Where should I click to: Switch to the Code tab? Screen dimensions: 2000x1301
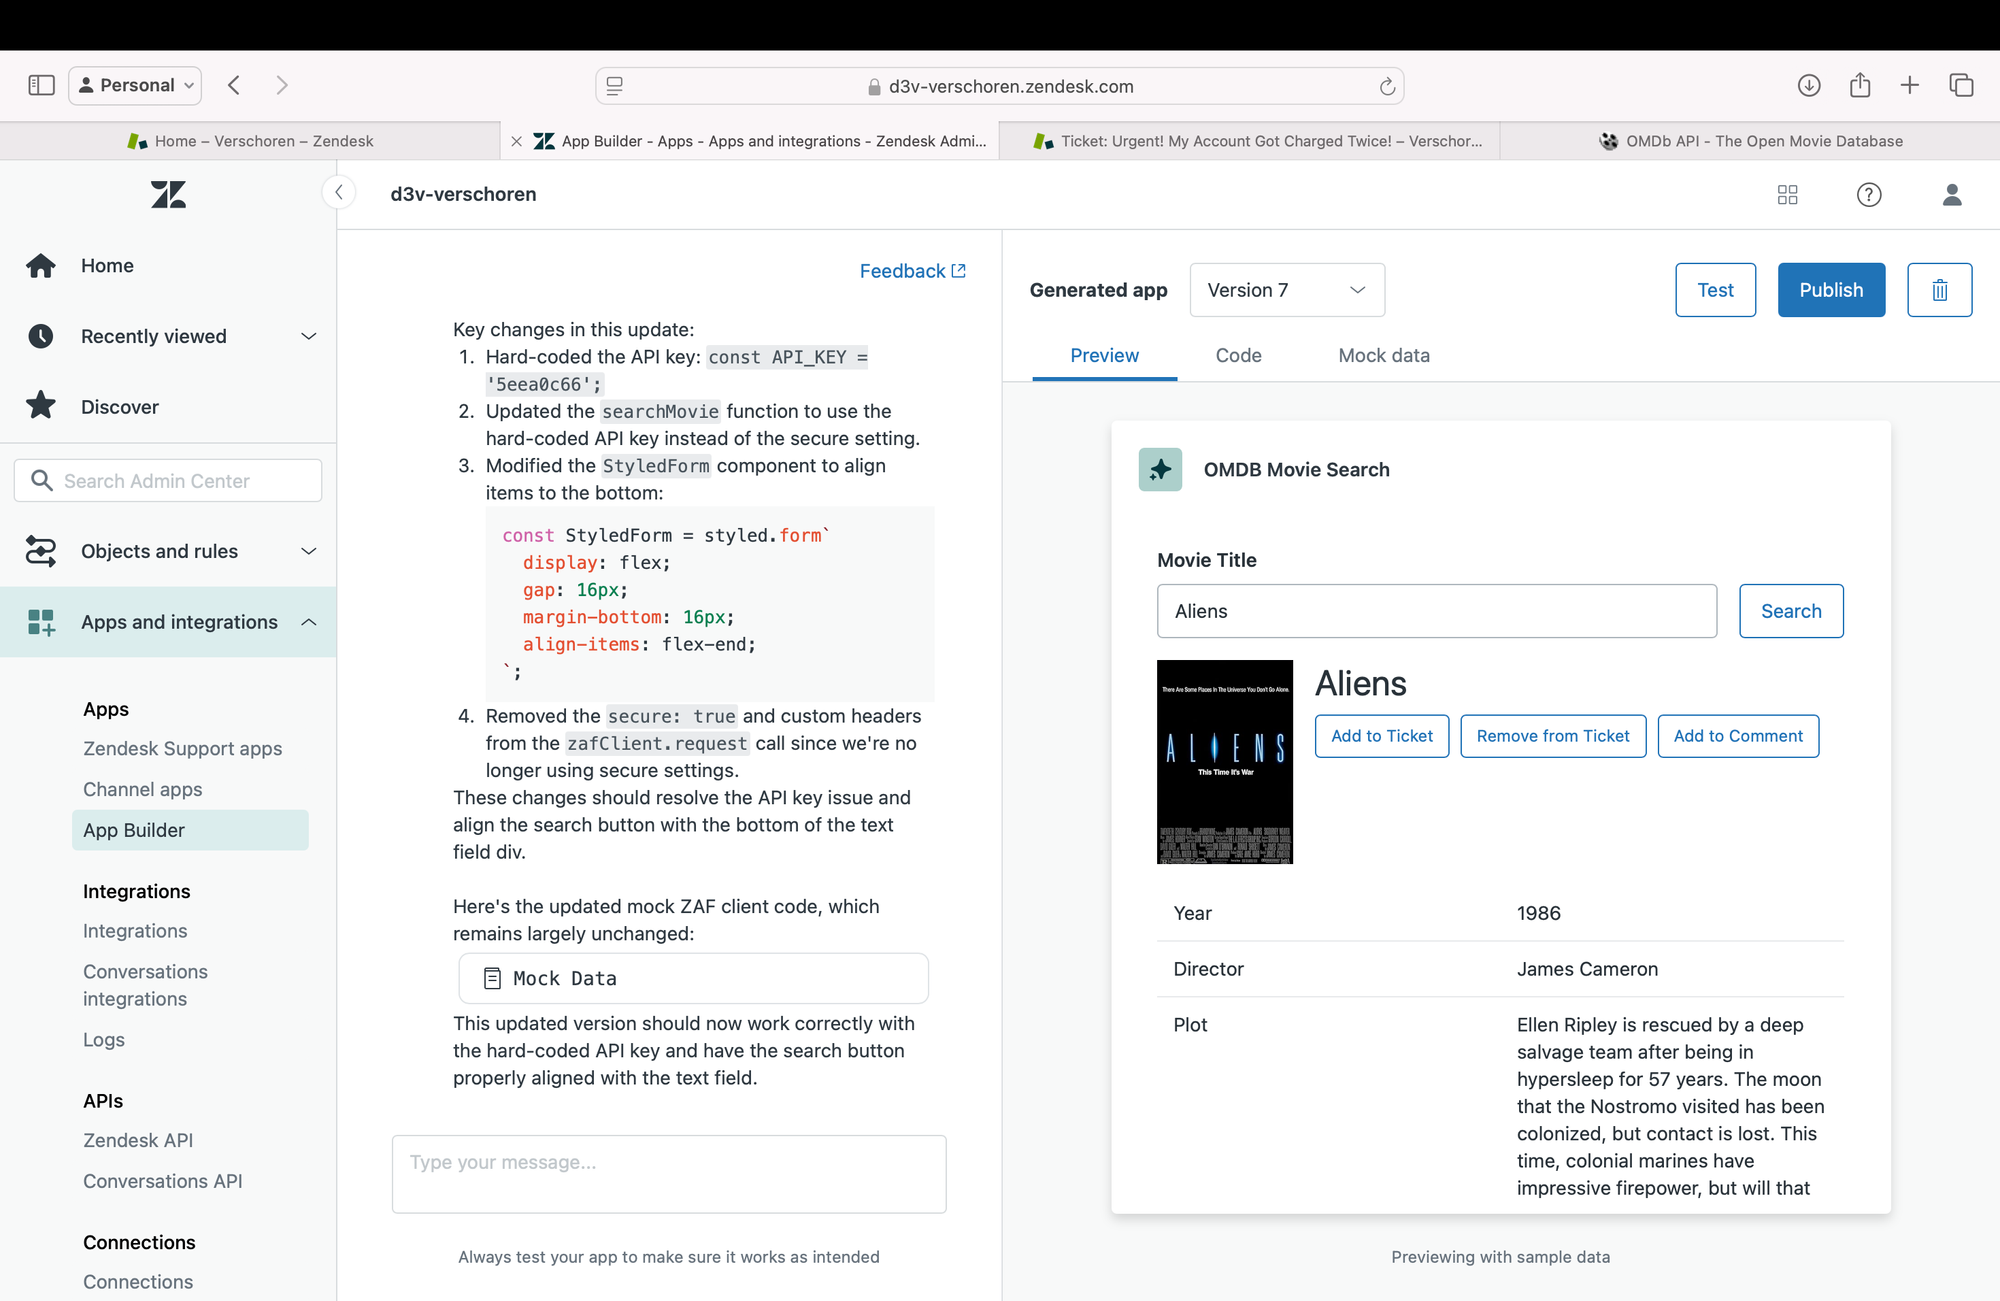pos(1238,355)
